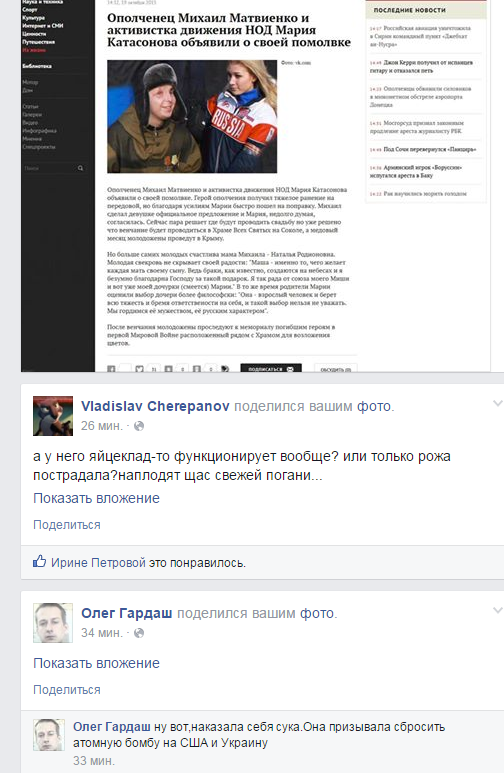
Task: Show attachment in Vladislav Cherepanov's post
Action: (96, 498)
